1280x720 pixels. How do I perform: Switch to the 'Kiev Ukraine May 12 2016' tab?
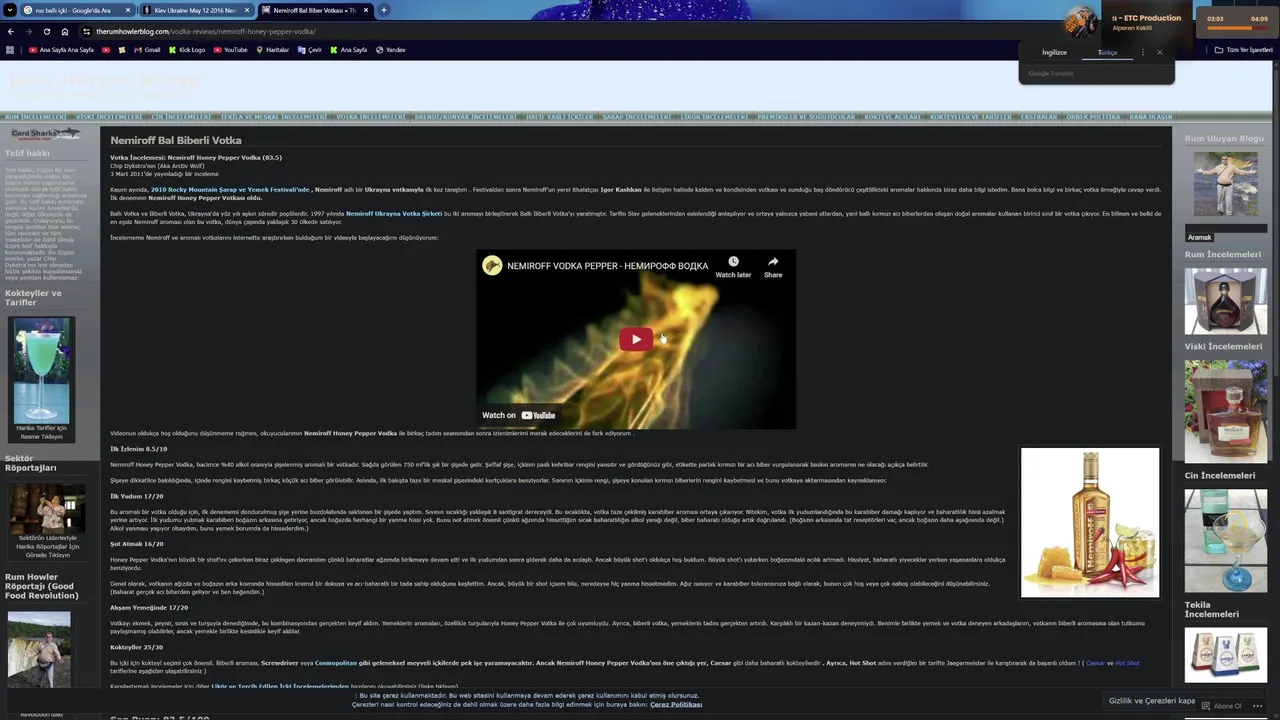[195, 10]
